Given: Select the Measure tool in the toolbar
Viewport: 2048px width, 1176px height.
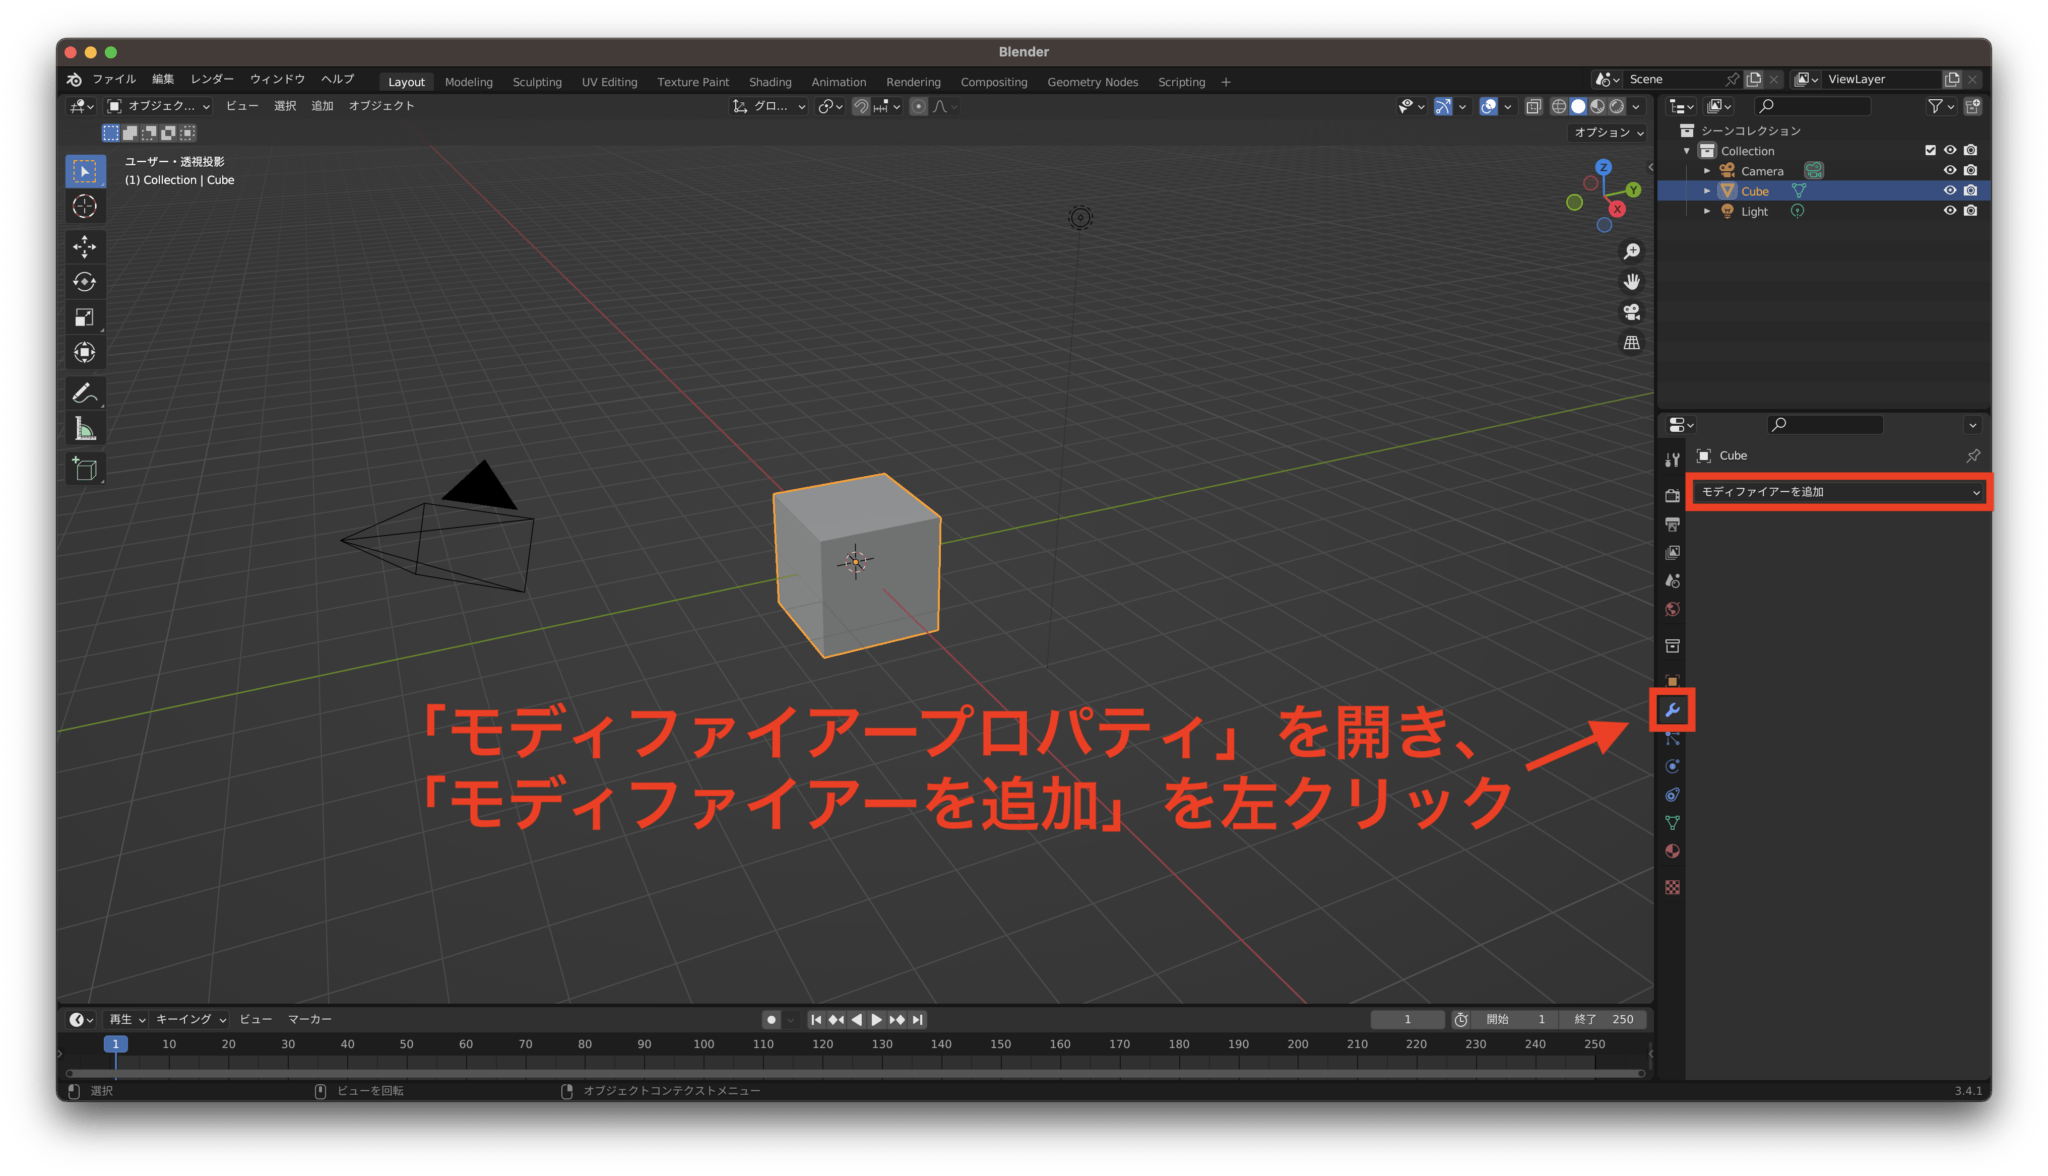Looking at the screenshot, I should click(x=85, y=427).
